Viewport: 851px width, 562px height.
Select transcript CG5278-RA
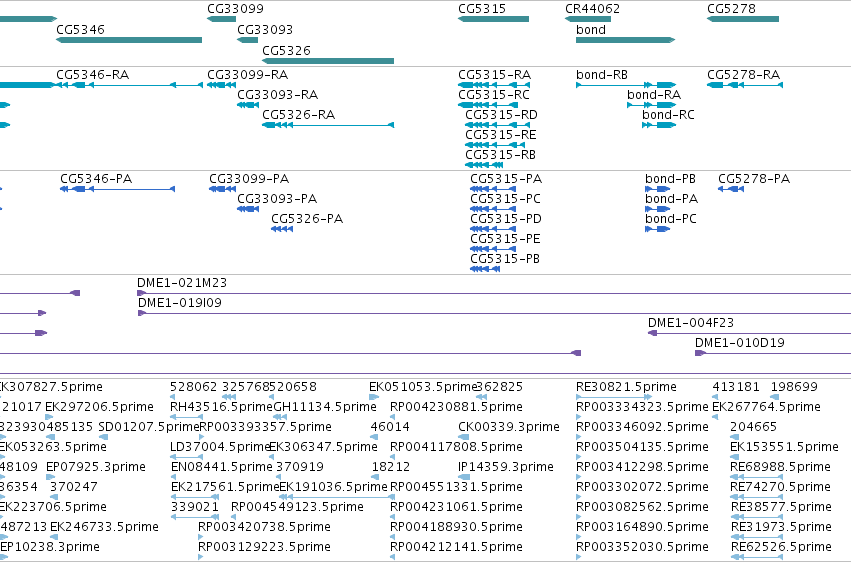click(745, 85)
